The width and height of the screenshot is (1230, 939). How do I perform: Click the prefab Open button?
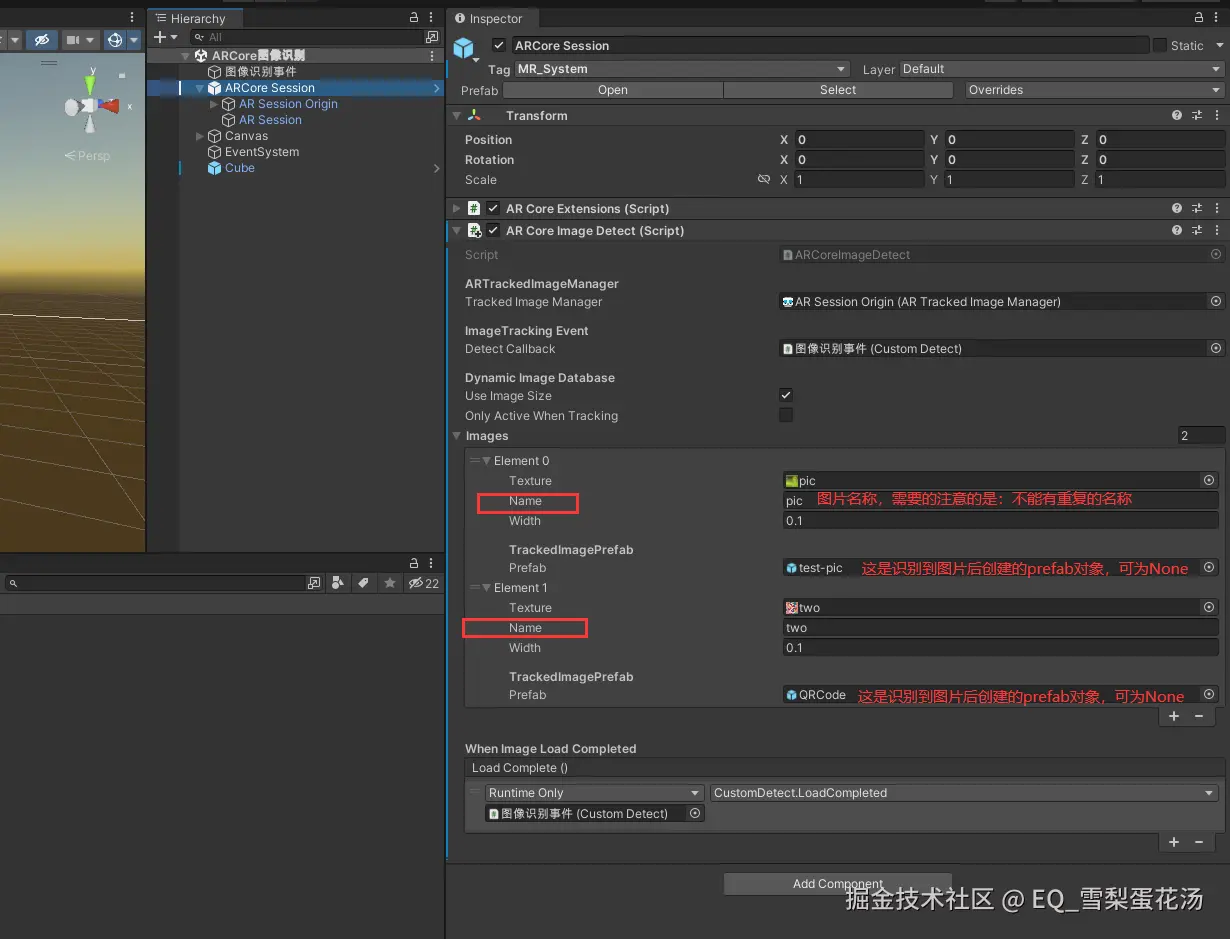click(x=613, y=90)
